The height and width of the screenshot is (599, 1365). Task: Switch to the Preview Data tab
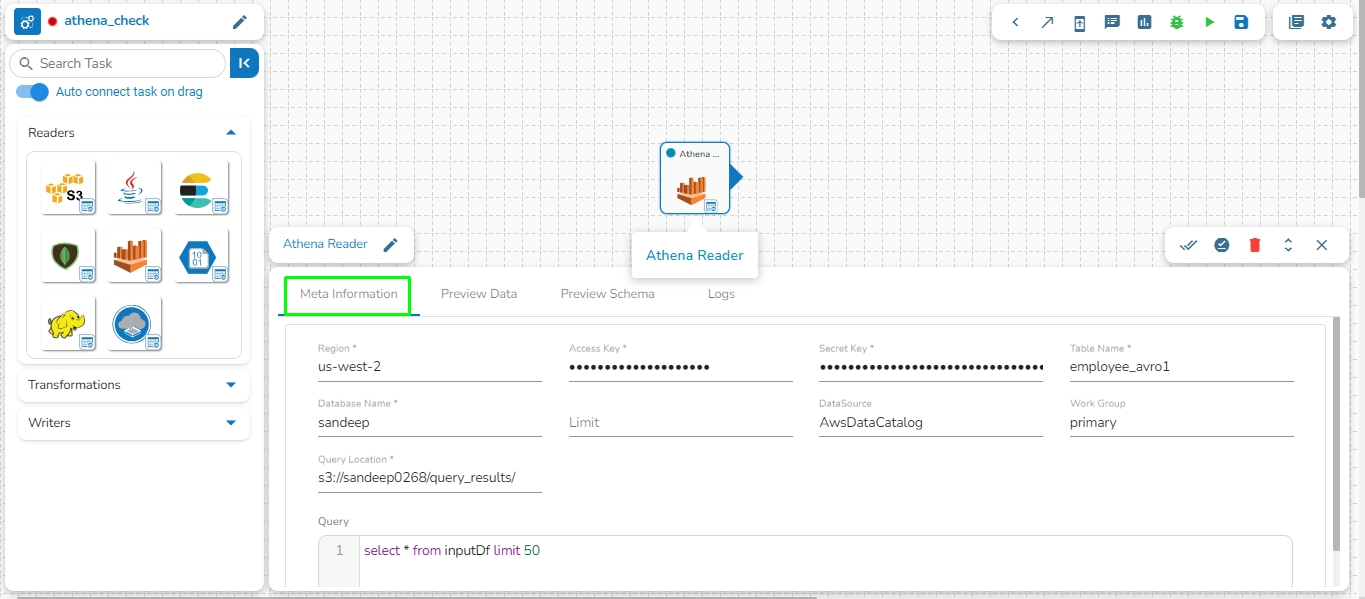coord(479,294)
